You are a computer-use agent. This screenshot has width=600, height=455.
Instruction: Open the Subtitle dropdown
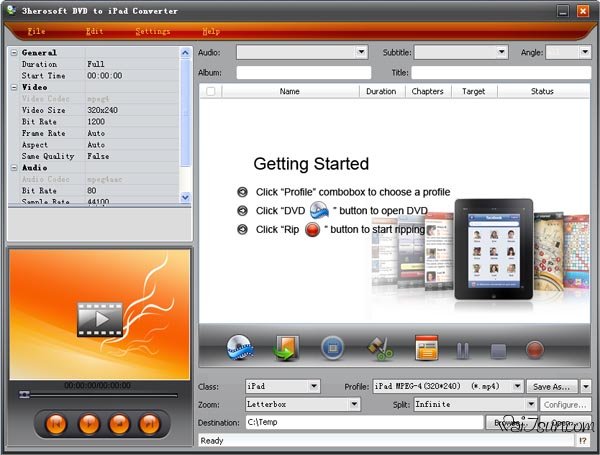click(501, 52)
